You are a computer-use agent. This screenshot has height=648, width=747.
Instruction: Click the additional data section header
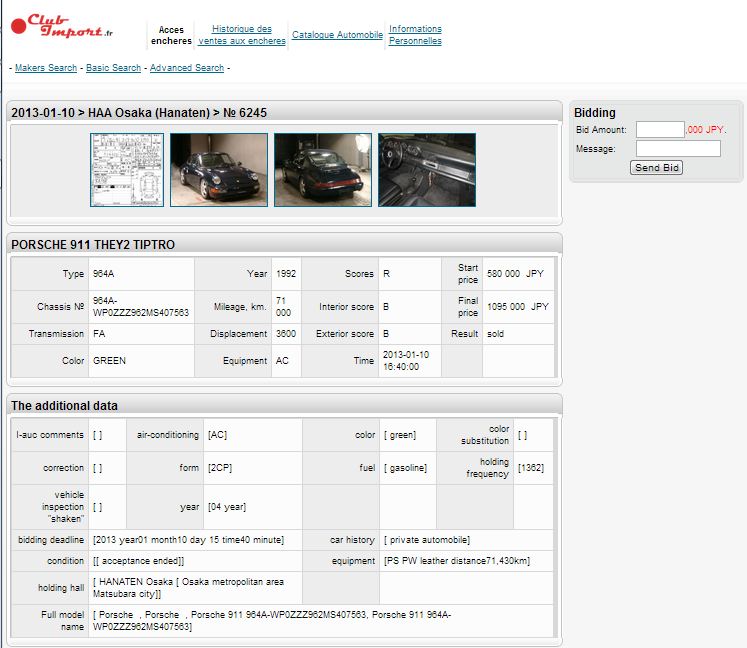pos(64,406)
